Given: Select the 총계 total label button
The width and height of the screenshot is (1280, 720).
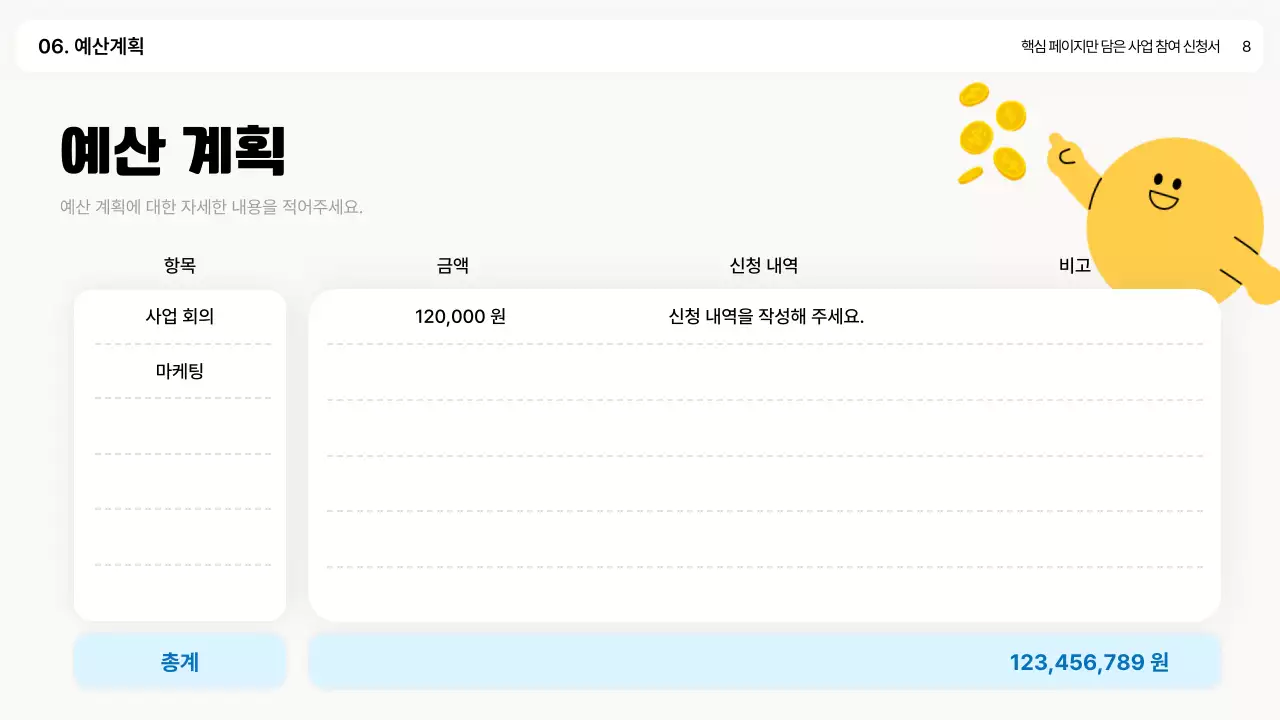Looking at the screenshot, I should pos(179,661).
